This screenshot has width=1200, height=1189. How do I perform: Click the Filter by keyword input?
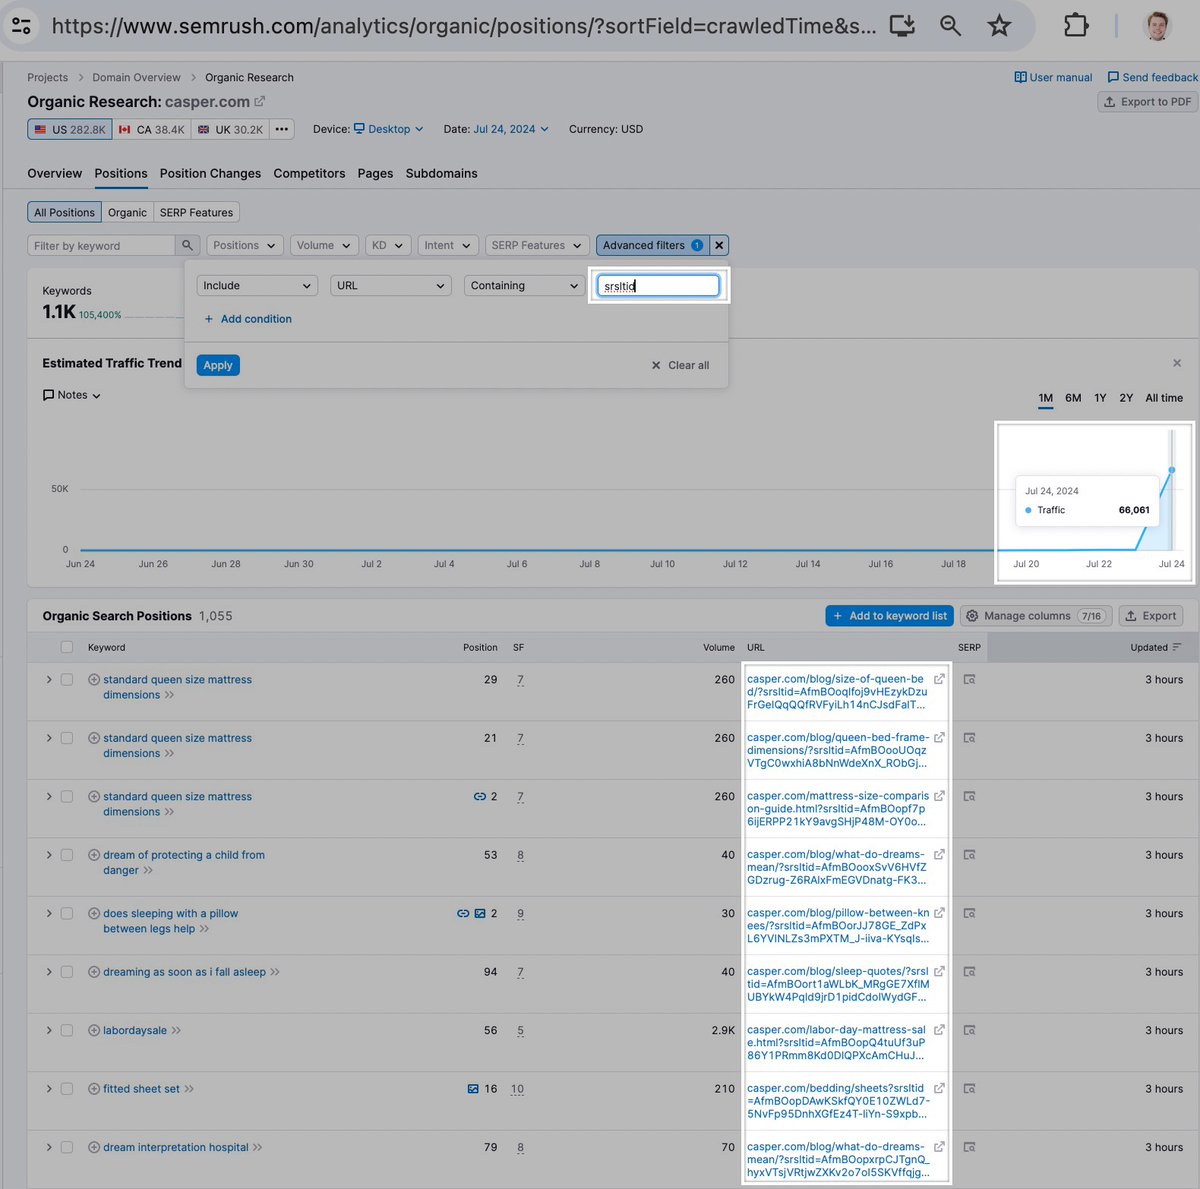coord(101,245)
